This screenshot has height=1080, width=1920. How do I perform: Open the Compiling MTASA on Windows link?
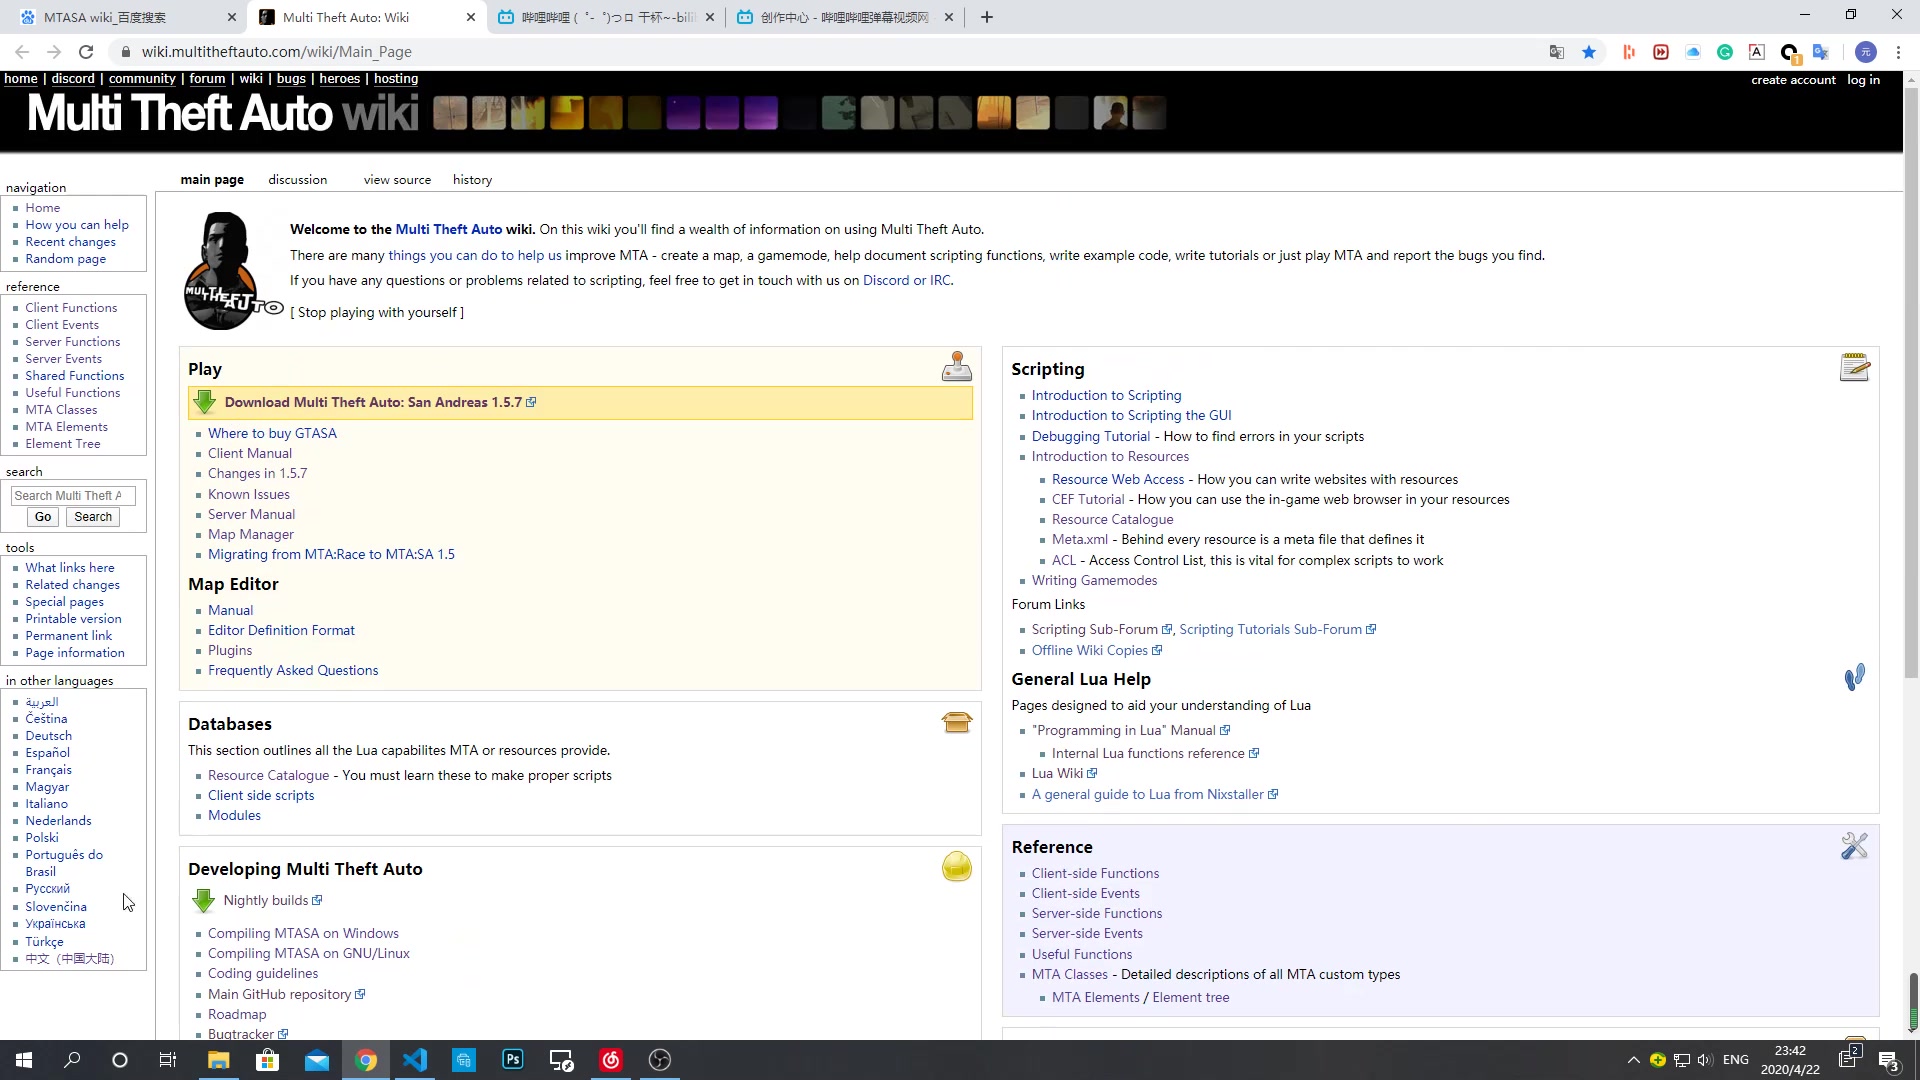303,933
